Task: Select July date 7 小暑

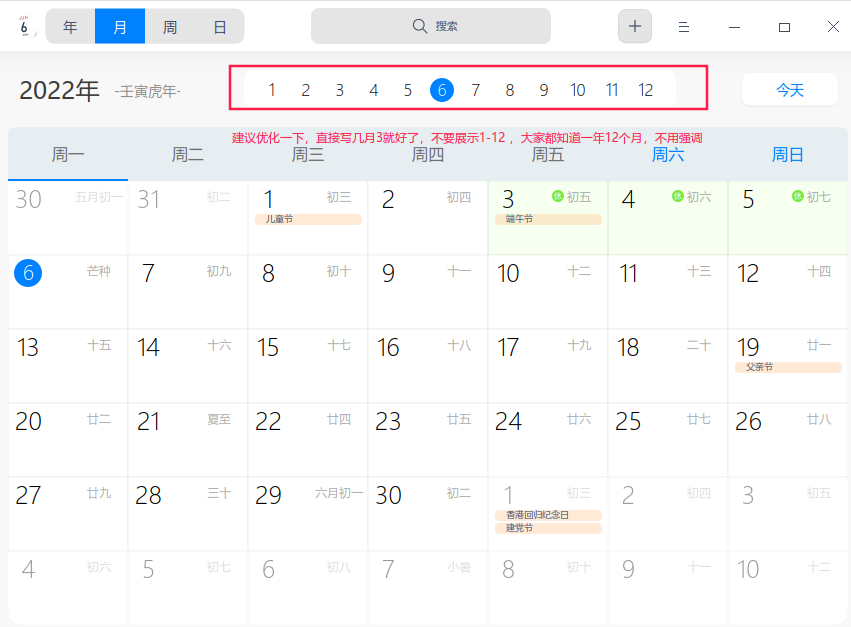Action: click(x=428, y=588)
